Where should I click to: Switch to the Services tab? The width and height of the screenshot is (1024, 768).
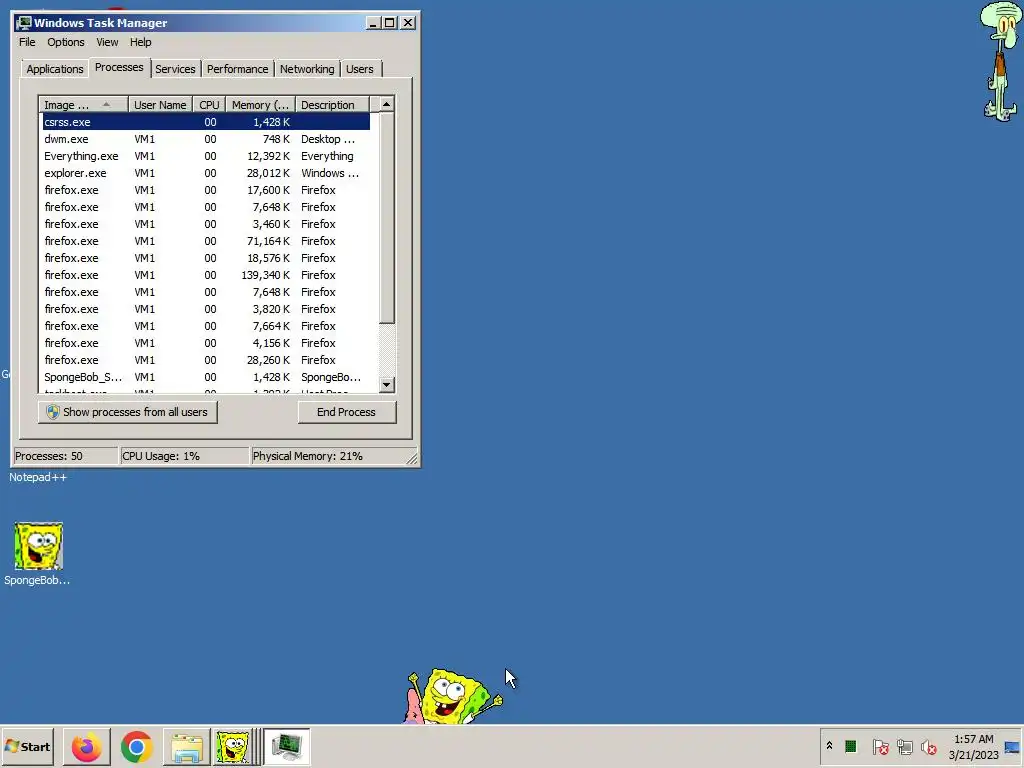click(175, 69)
